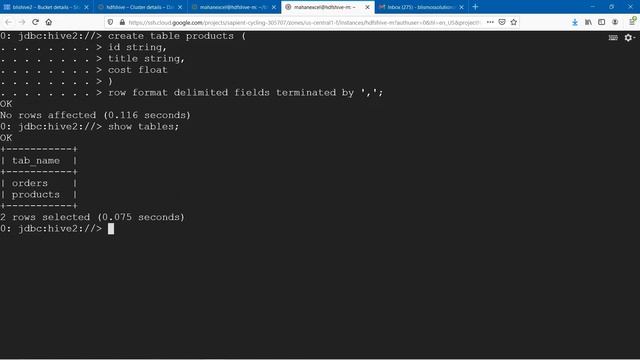The width and height of the screenshot is (640, 360).
Task: Toggle the browser sidebar
Action: pos(602,22)
